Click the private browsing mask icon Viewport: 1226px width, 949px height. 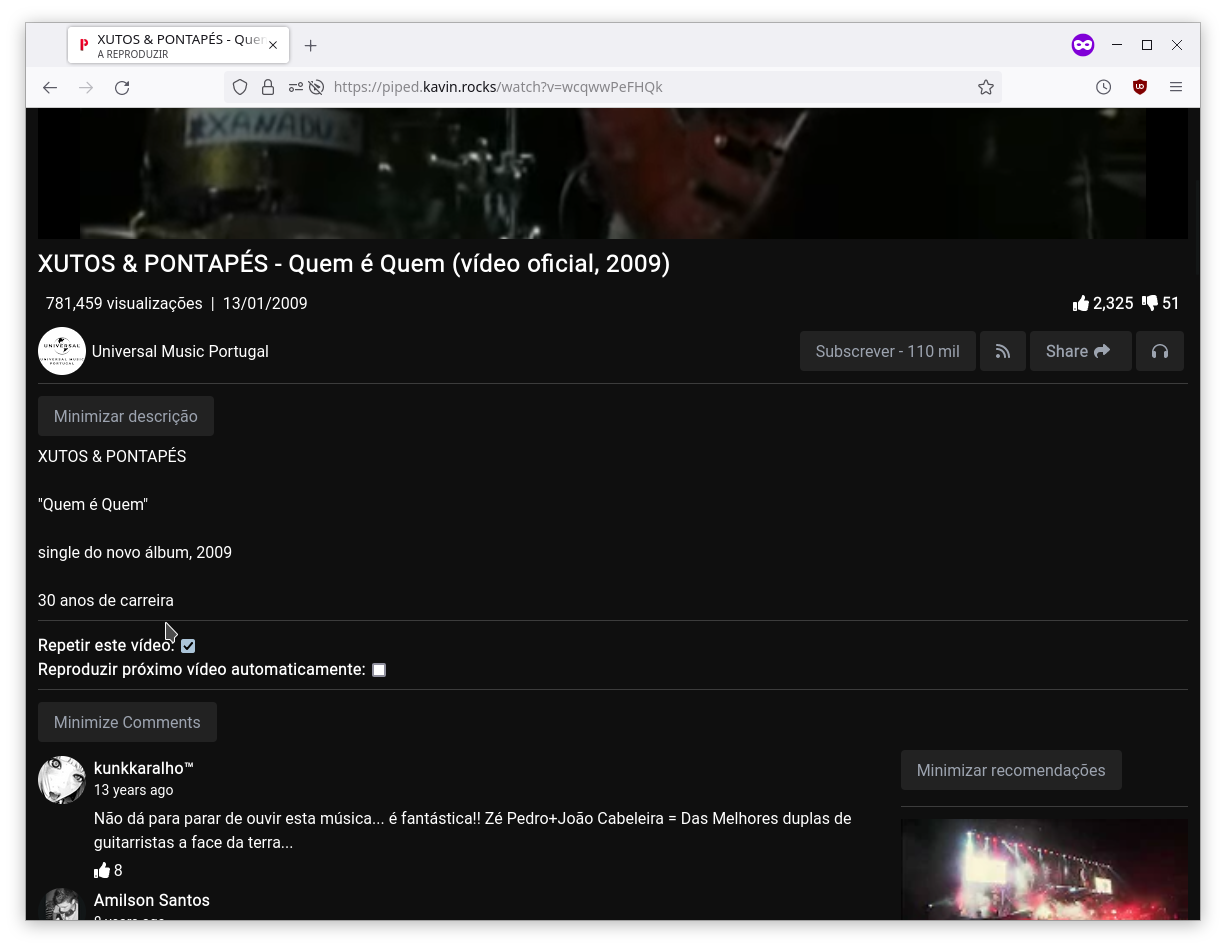(1083, 45)
